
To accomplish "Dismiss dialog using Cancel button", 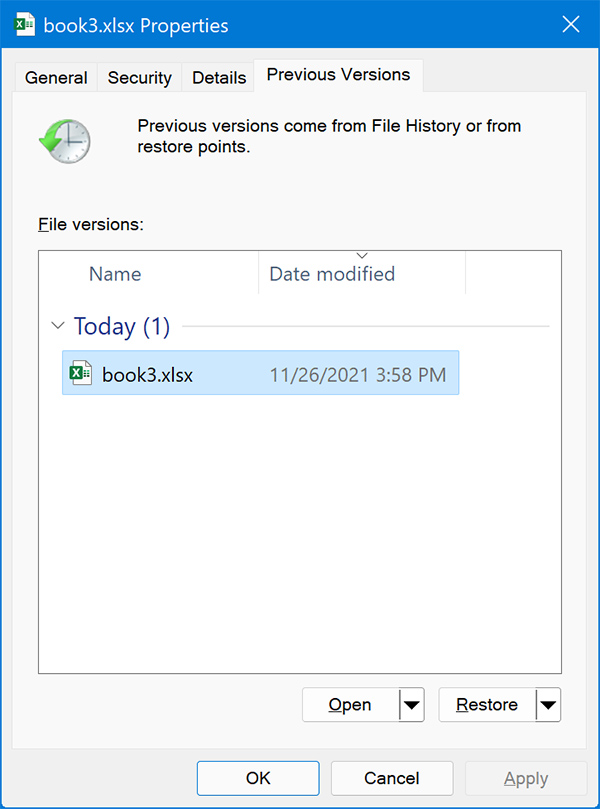I will [x=391, y=778].
